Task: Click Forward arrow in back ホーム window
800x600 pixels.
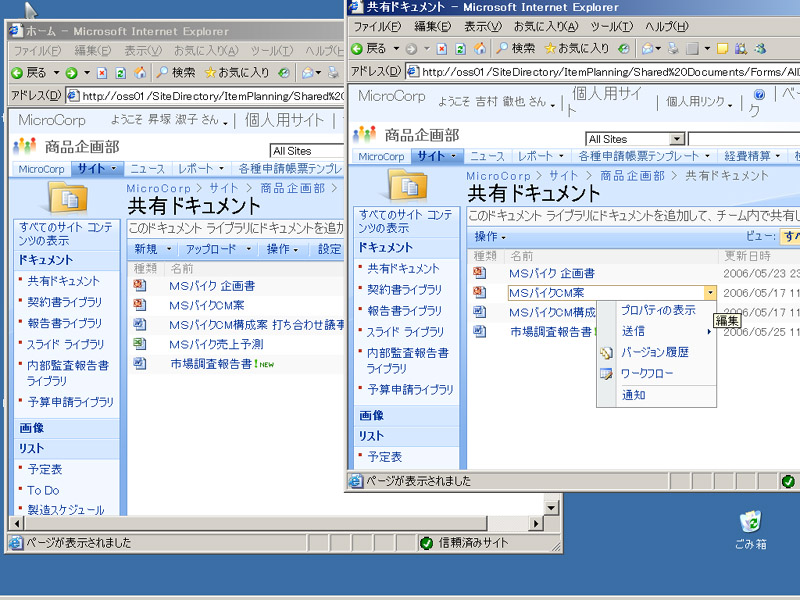Action: (71, 73)
